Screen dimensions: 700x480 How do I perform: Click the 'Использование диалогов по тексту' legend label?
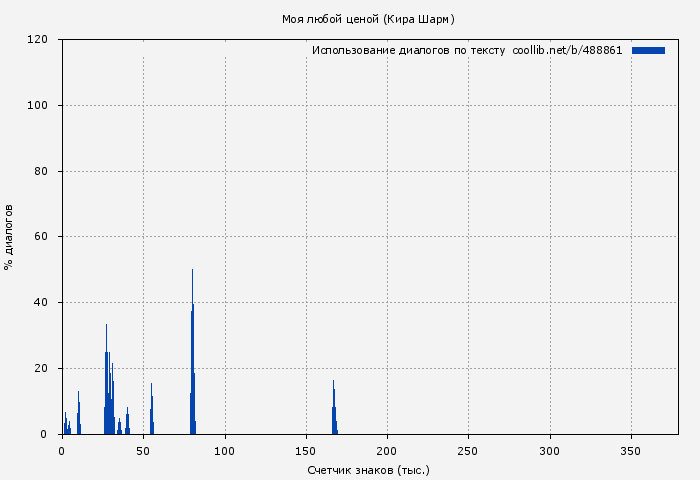408,50
